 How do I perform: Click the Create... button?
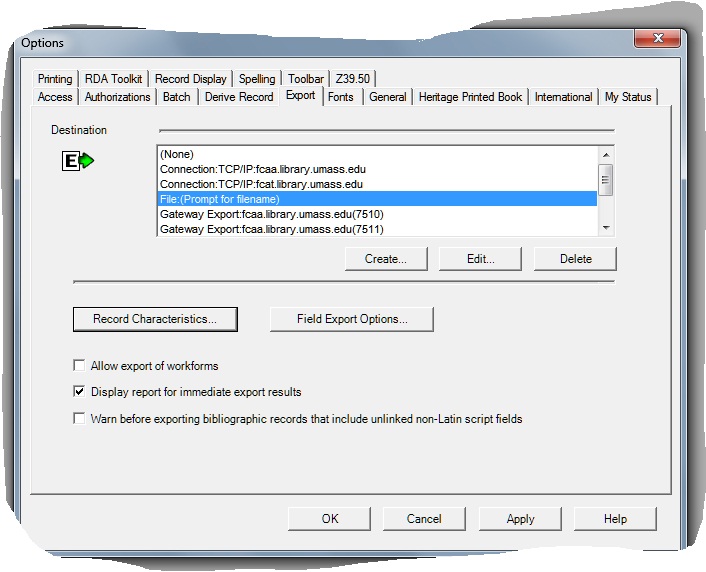point(386,259)
